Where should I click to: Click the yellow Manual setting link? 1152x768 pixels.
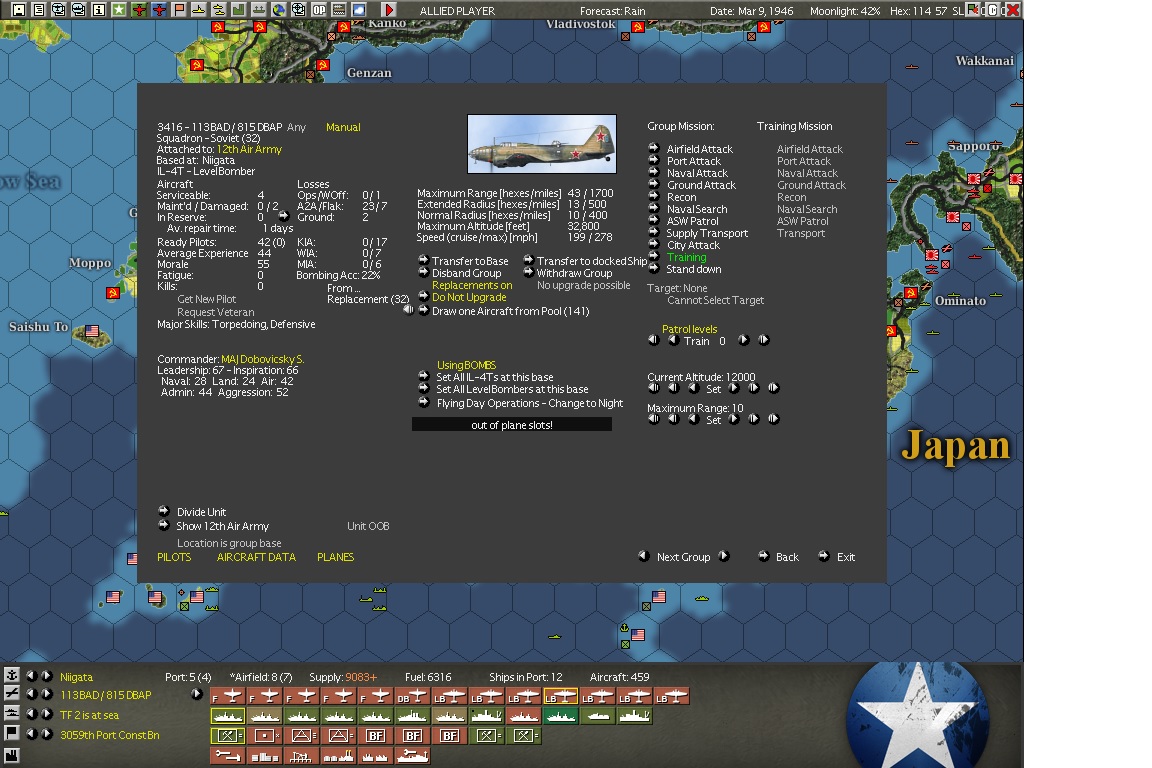[x=343, y=127]
